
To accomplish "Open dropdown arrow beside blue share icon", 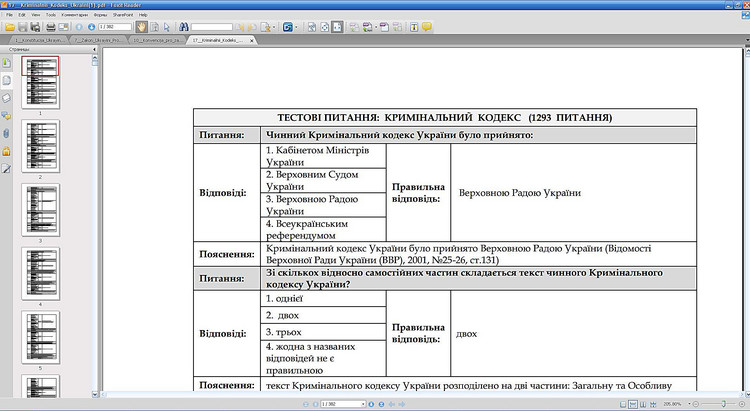I will click(x=297, y=27).
